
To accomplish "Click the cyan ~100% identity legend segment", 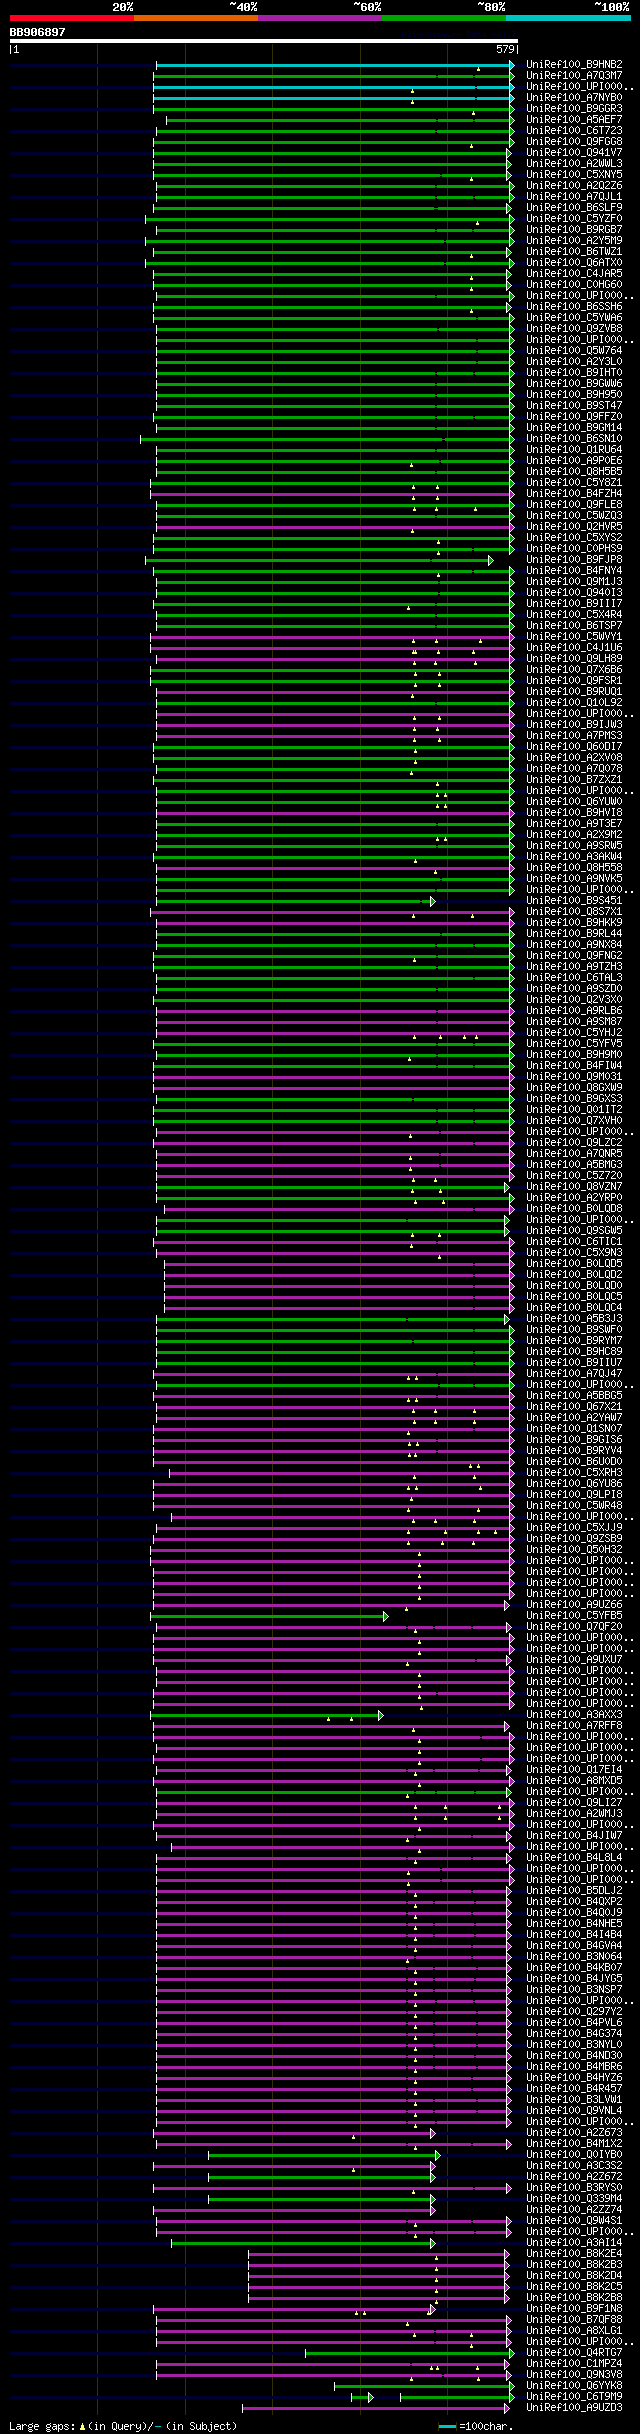I will (568, 18).
